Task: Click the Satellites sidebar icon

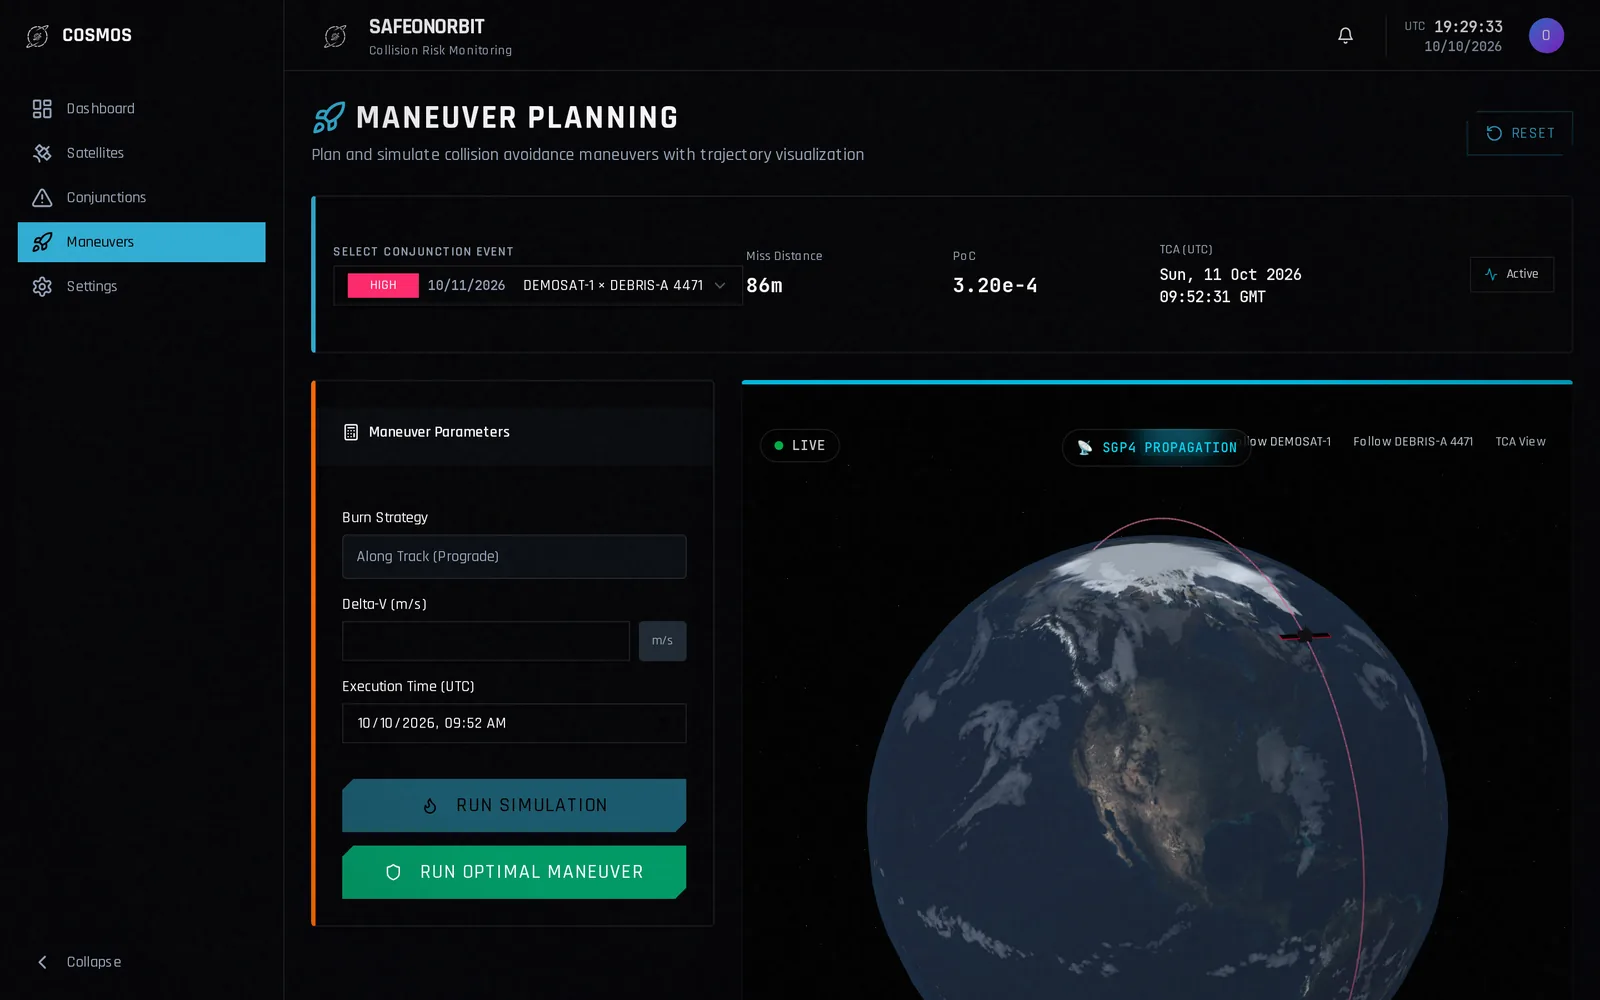Action: [42, 153]
